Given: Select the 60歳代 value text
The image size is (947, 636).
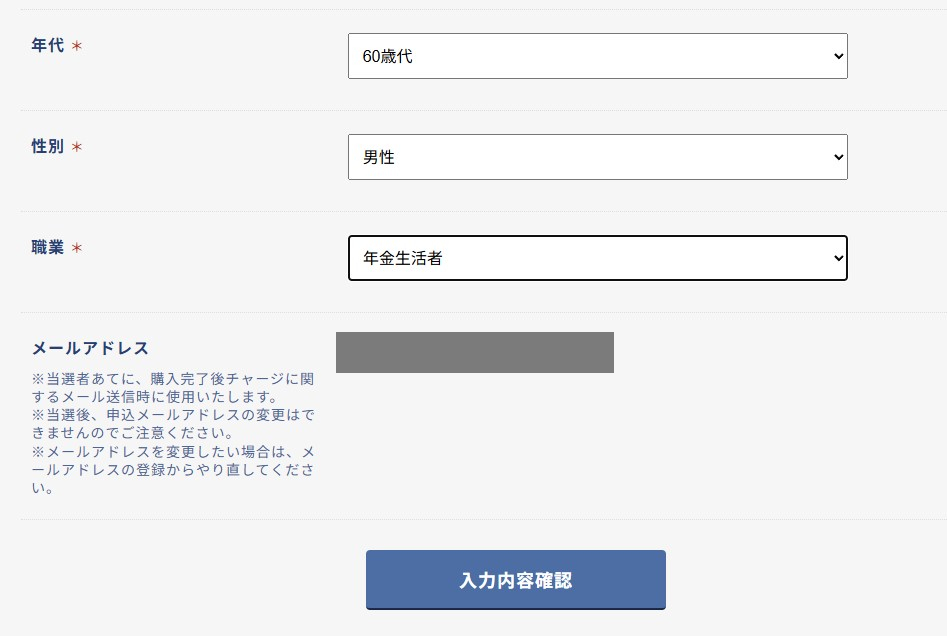Looking at the screenshot, I should point(388,56).
